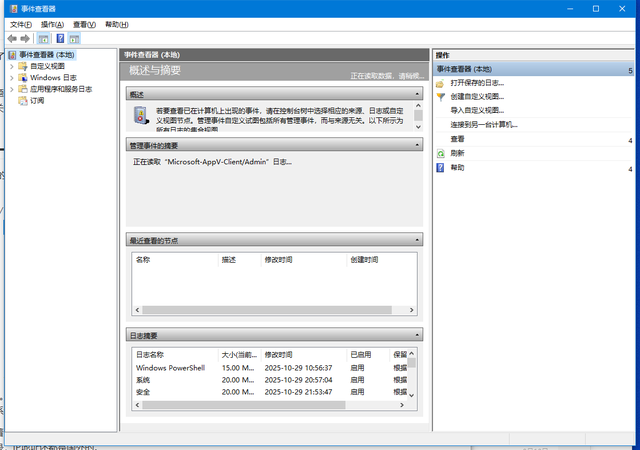Image resolution: width=640 pixels, height=450 pixels.
Task: Click the 日志摘要 horizontal scrollbar thumb
Action: (x=244, y=405)
